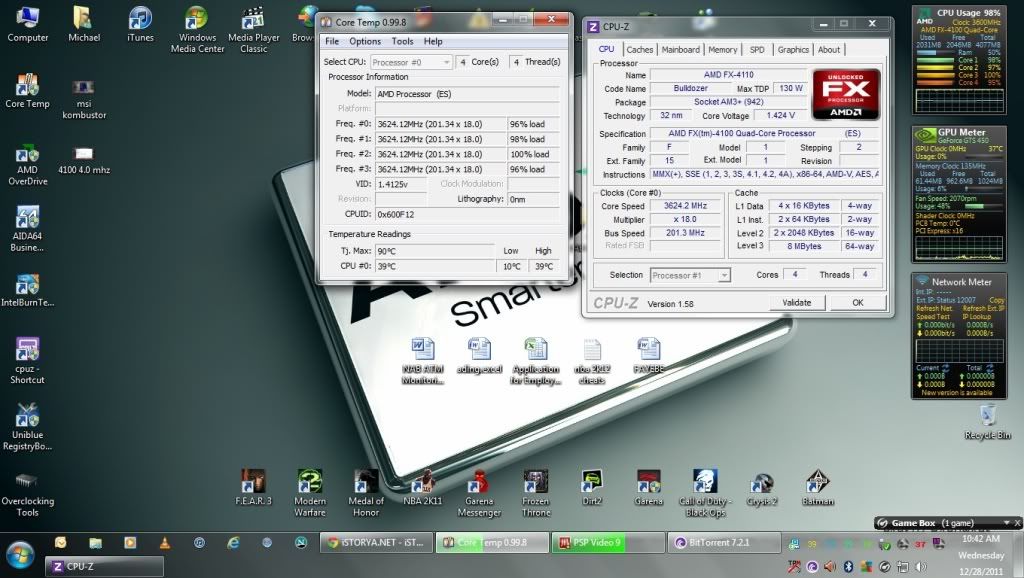Viewport: 1024px width, 578px height.
Task: Launch the Batman game shortcut
Action: (x=818, y=487)
